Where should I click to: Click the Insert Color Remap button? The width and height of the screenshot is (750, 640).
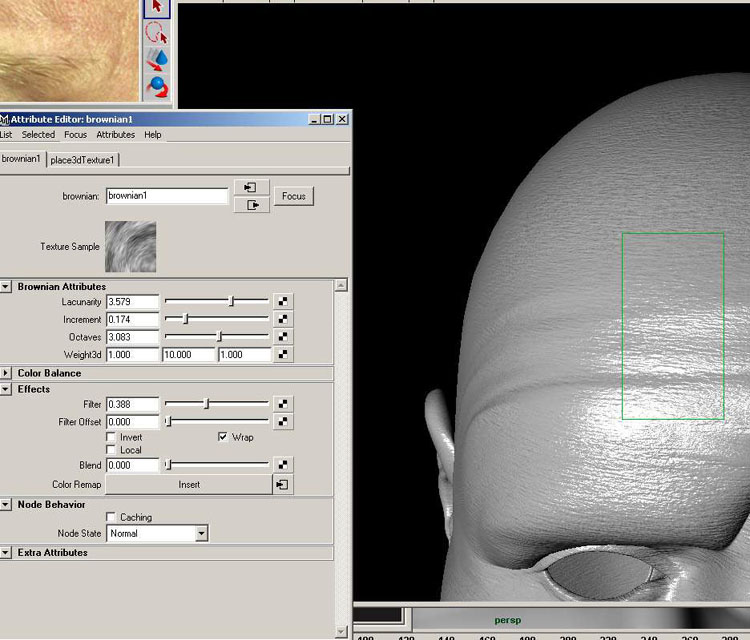pyautogui.click(x=189, y=485)
